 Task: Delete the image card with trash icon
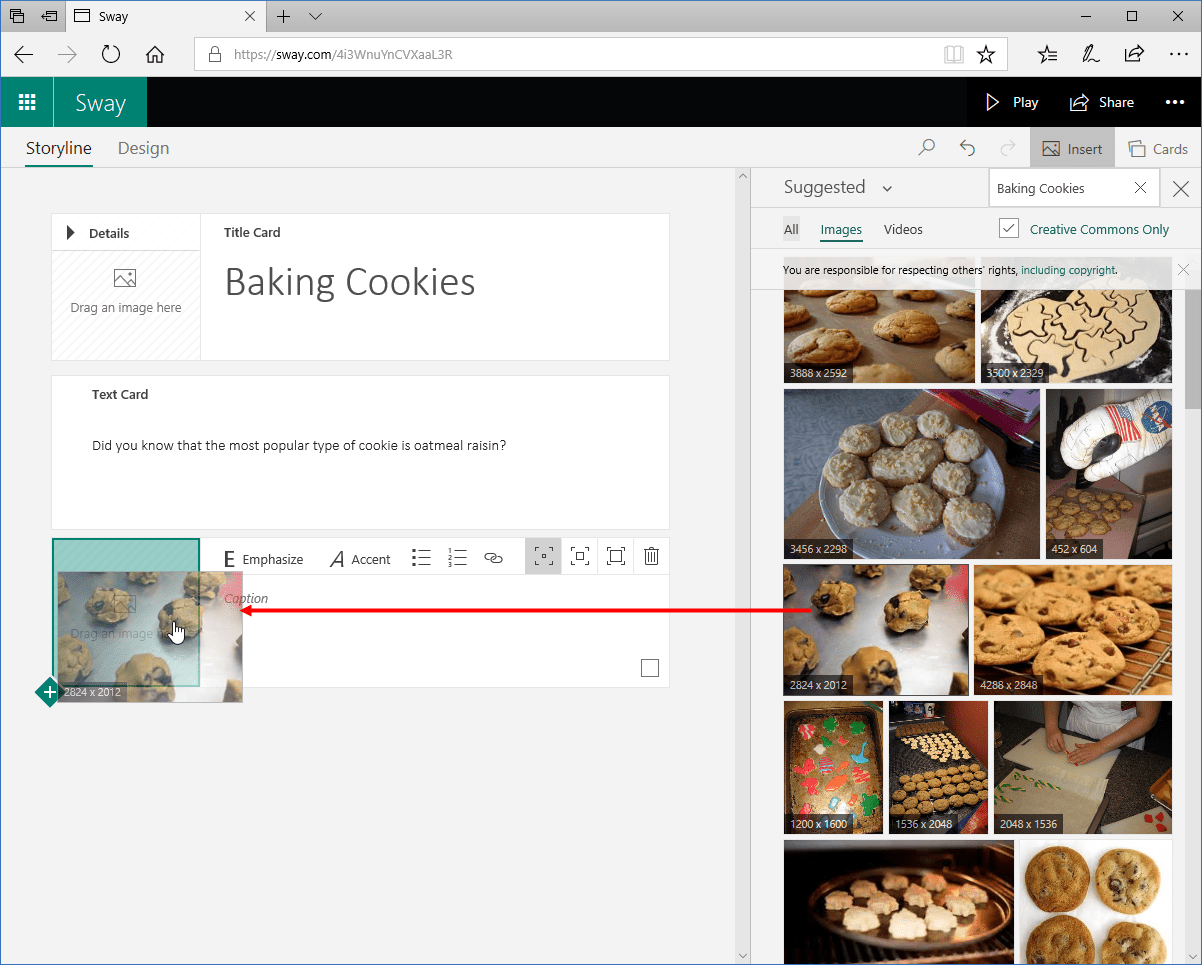click(652, 556)
